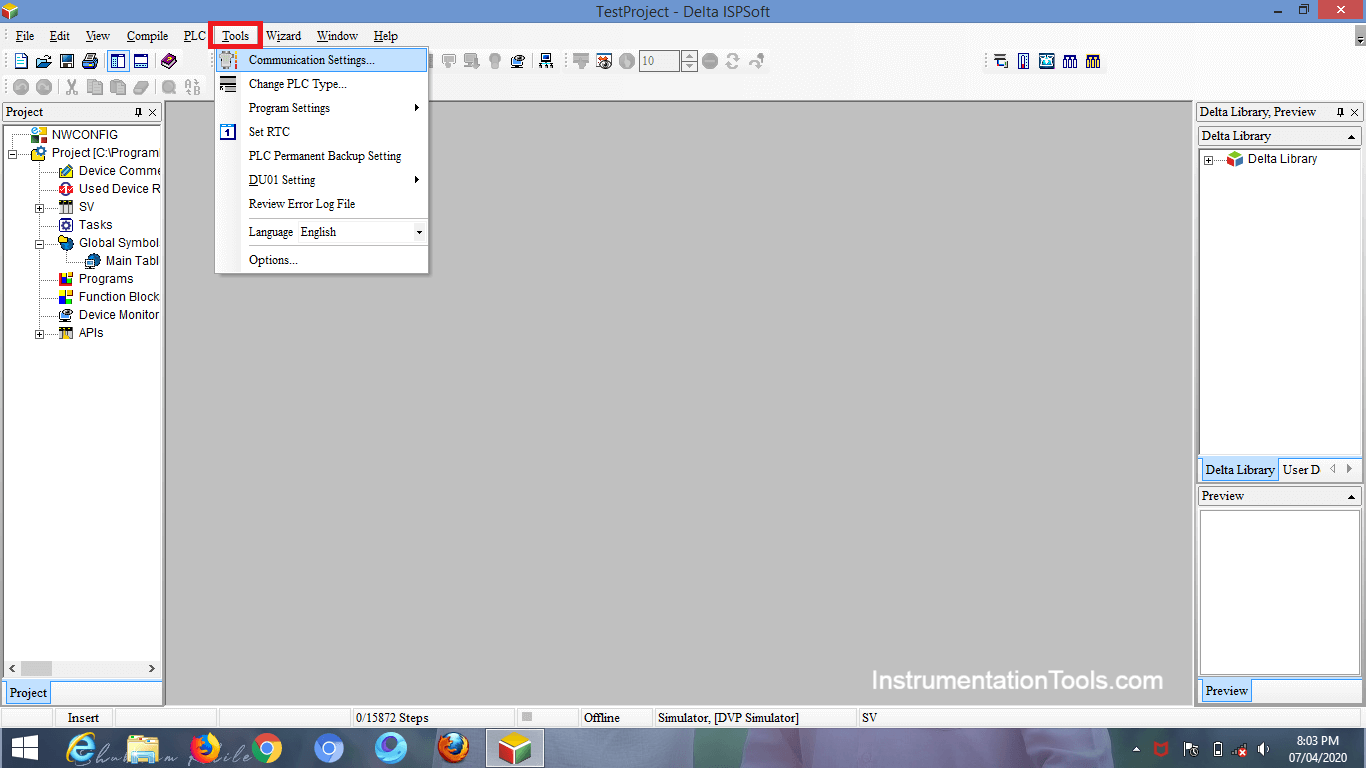Screen dimensions: 1366x768
Task: Open the File menu
Action: click(x=25, y=36)
